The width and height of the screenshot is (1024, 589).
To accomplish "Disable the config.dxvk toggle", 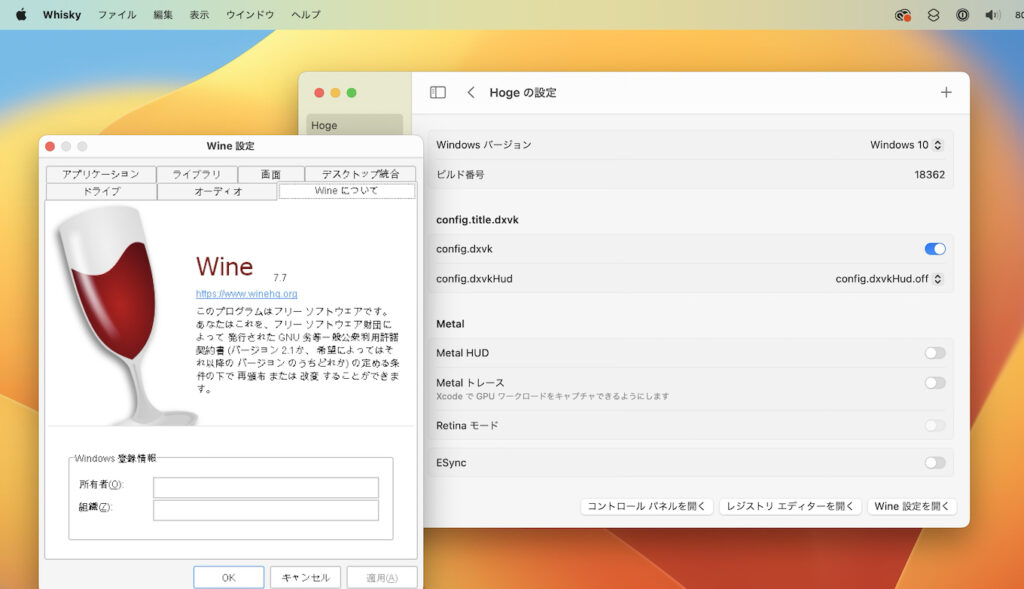I will pyautogui.click(x=935, y=248).
